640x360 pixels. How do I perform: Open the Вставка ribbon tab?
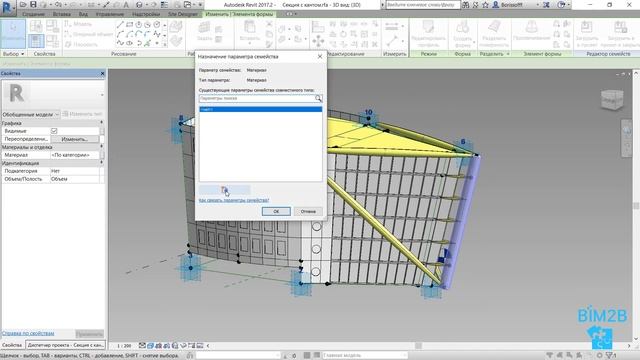[62, 14]
